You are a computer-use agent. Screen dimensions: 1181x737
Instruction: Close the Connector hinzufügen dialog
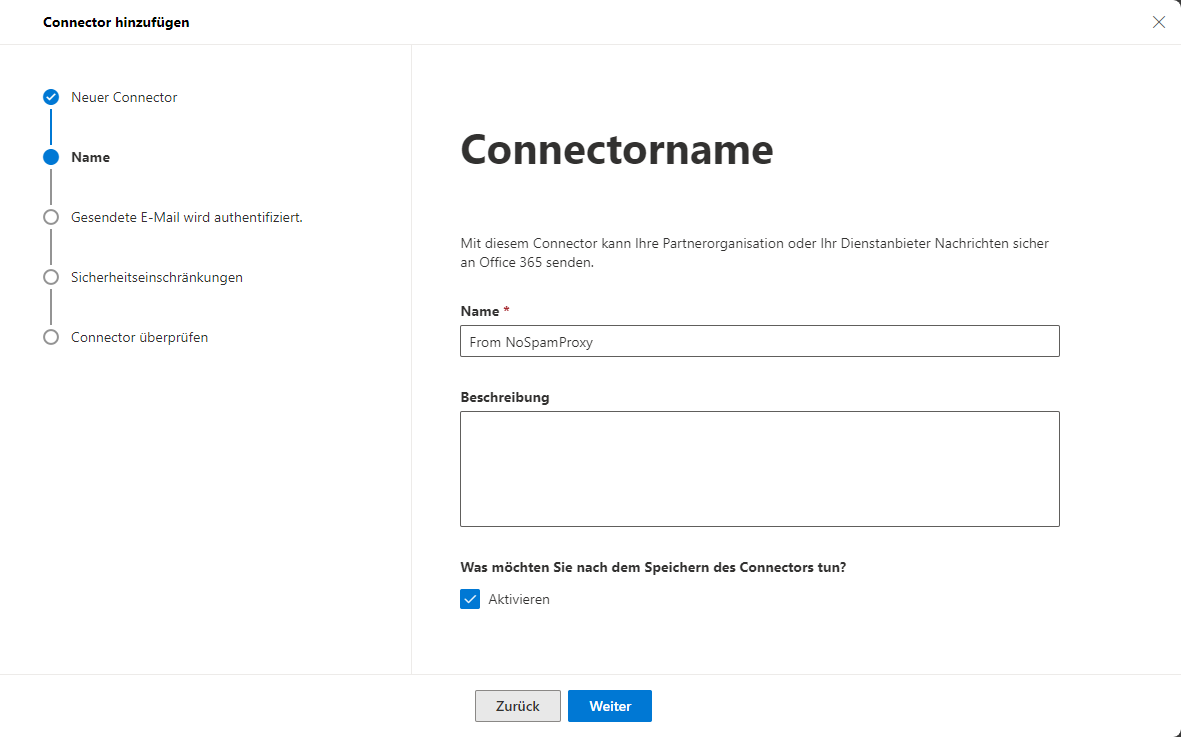coord(1158,22)
